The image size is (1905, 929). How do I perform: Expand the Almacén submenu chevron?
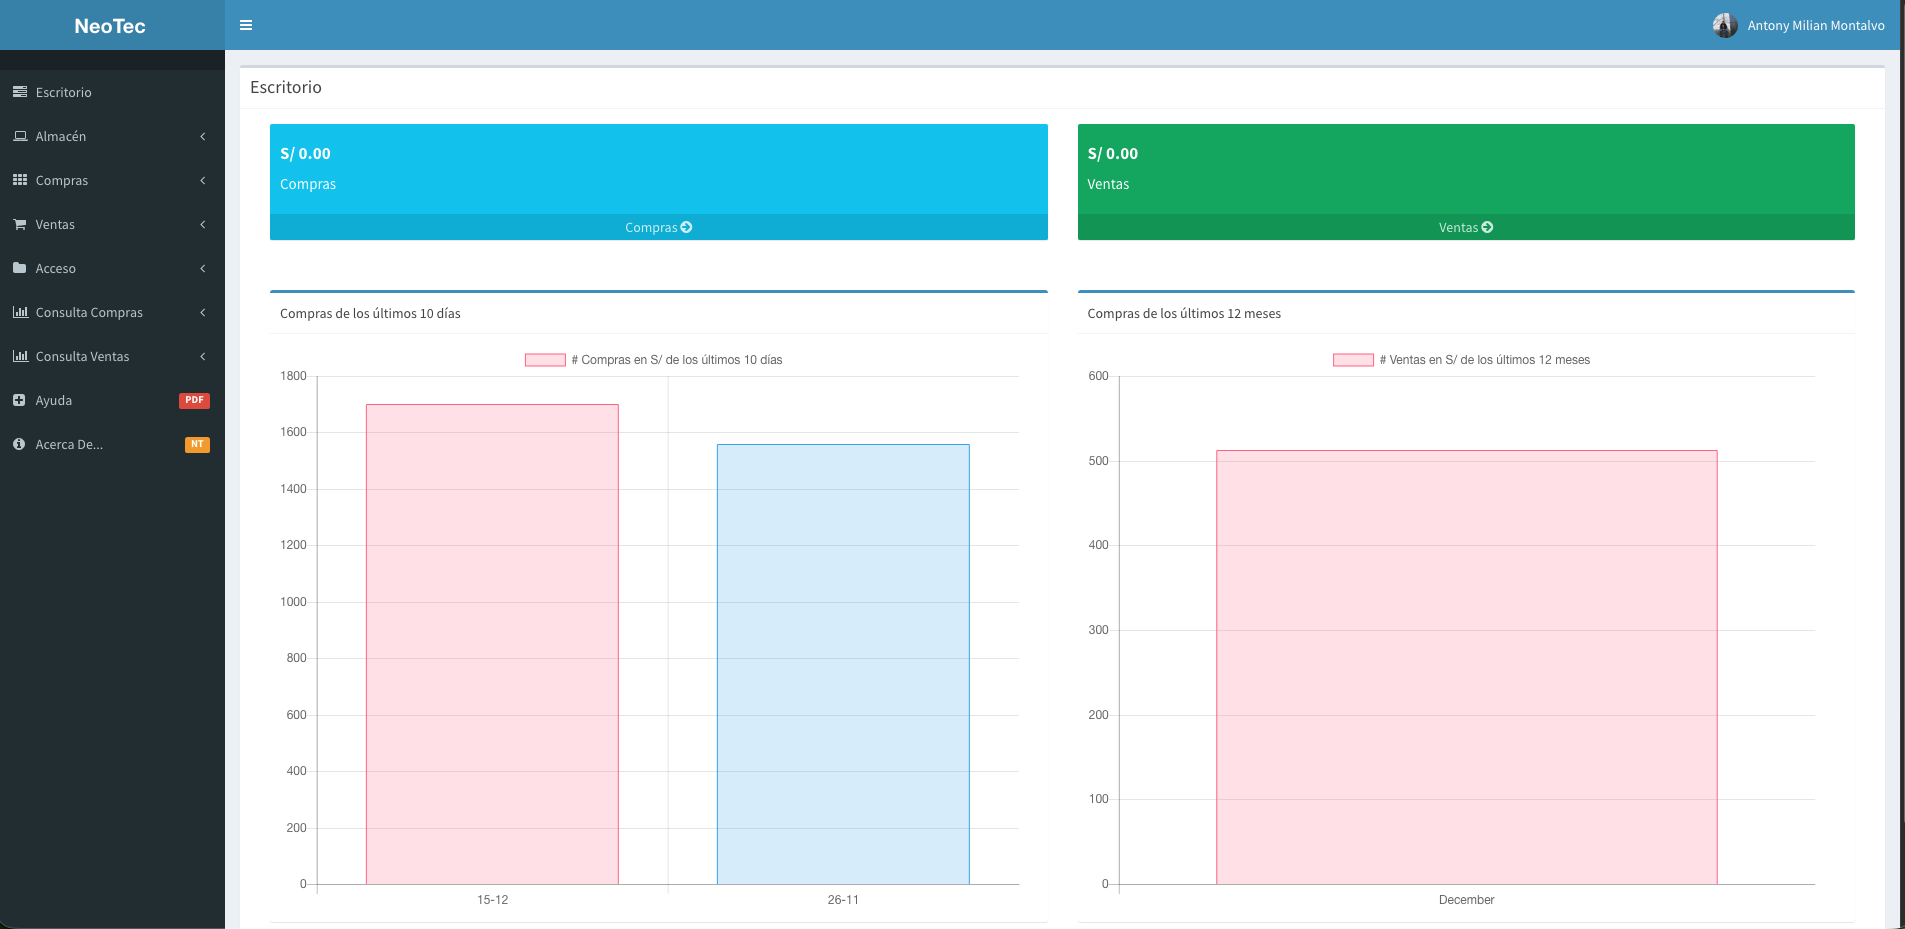[203, 136]
